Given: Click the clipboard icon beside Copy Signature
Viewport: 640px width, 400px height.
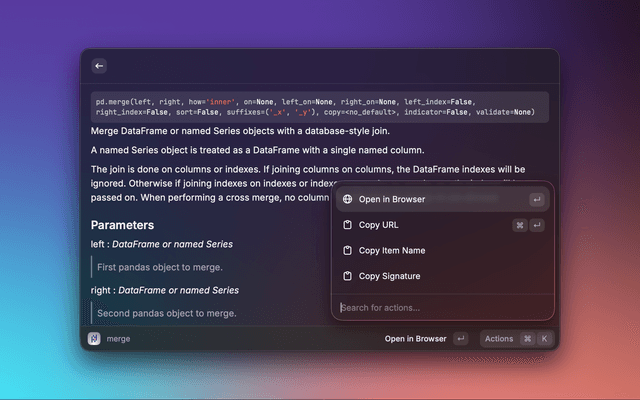Looking at the screenshot, I should [x=347, y=276].
